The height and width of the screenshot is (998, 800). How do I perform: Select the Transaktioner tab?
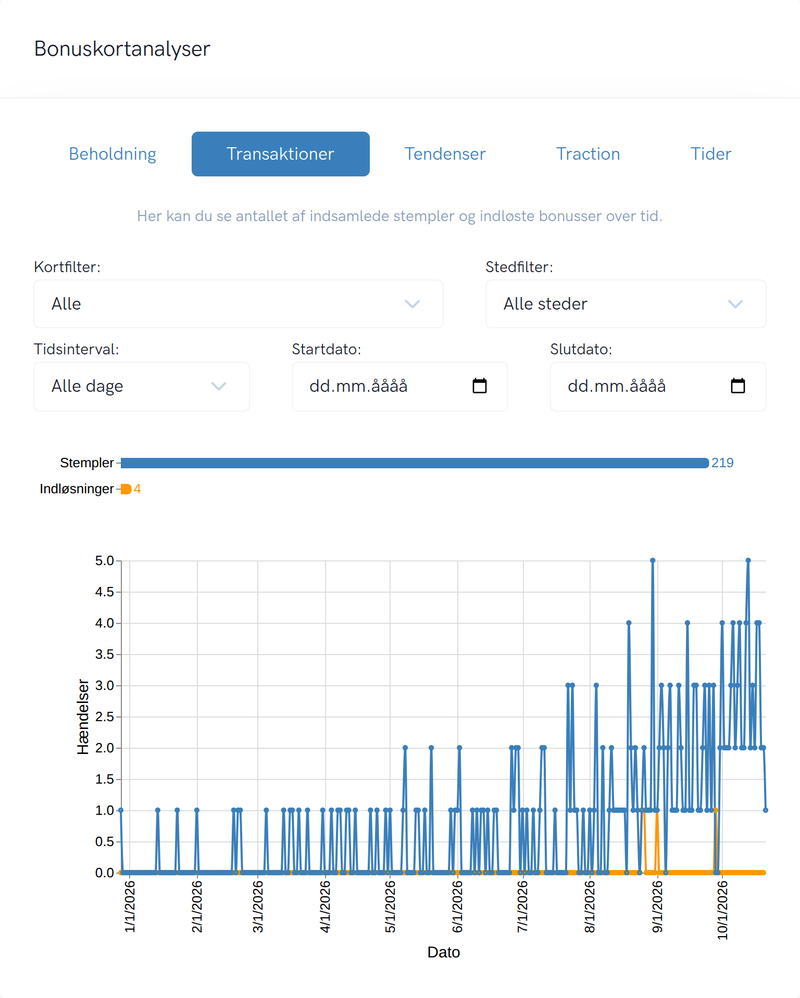[281, 154]
